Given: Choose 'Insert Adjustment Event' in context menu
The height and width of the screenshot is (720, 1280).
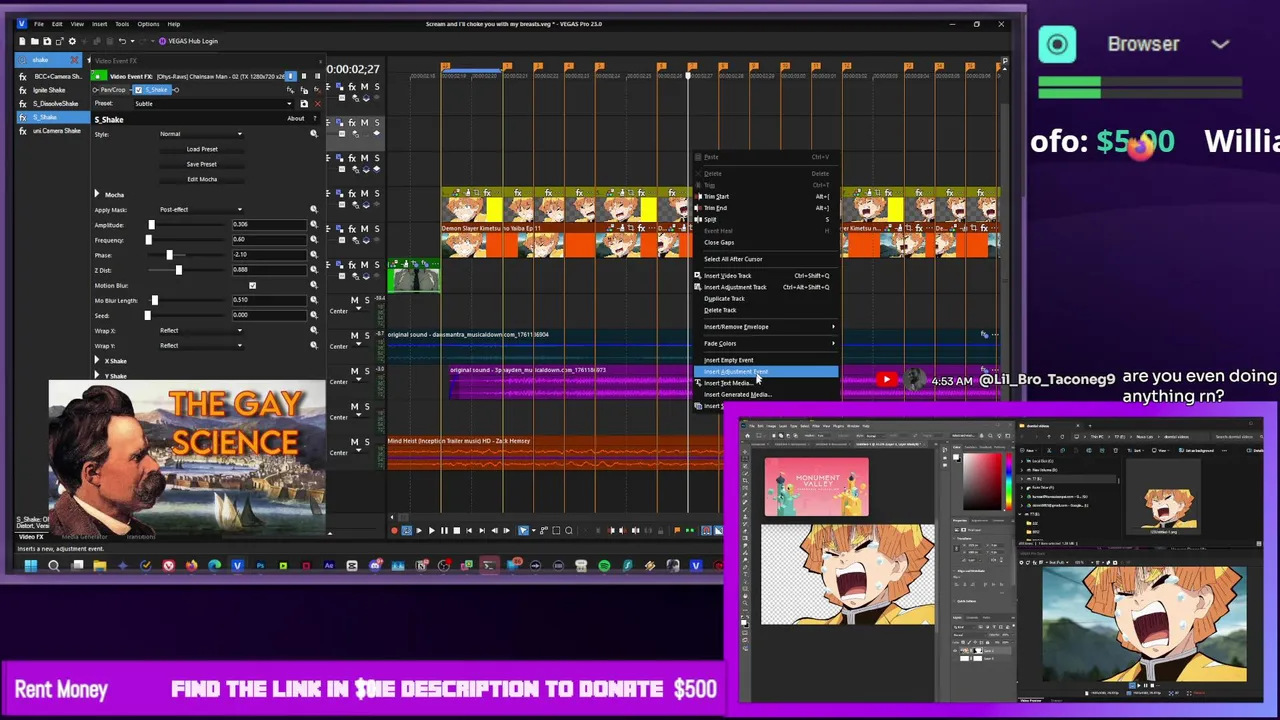Looking at the screenshot, I should 767,372.
